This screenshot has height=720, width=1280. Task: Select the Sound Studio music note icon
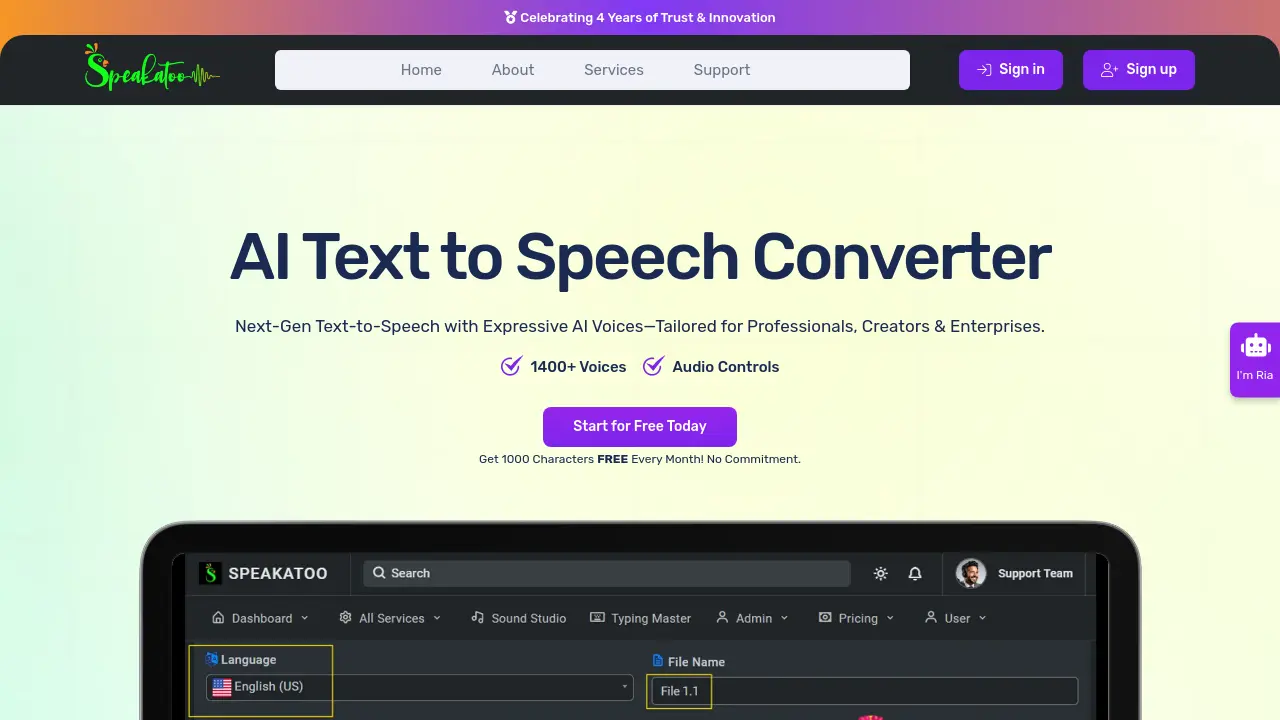tap(478, 618)
